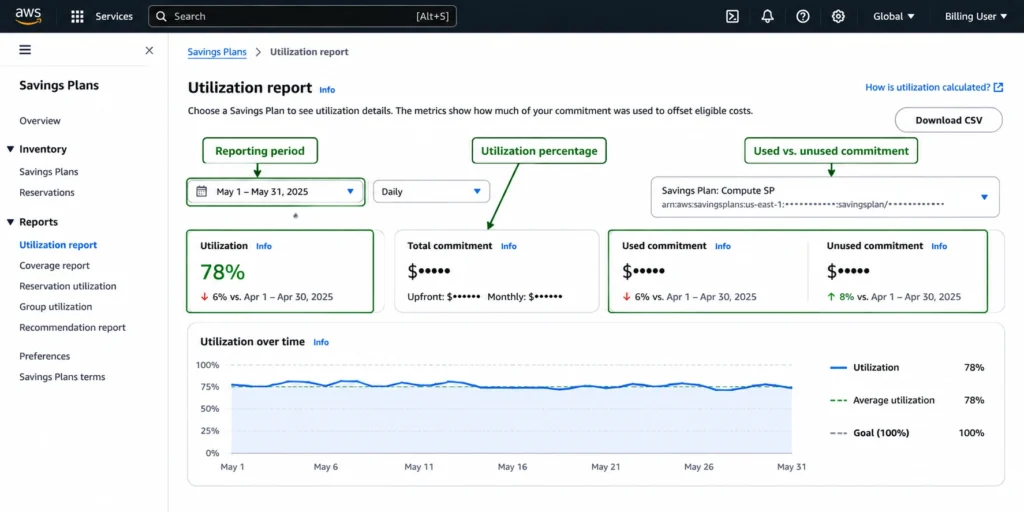Click the Utilization legend entry
Viewport: 1024px width, 512px height.
[x=876, y=368]
